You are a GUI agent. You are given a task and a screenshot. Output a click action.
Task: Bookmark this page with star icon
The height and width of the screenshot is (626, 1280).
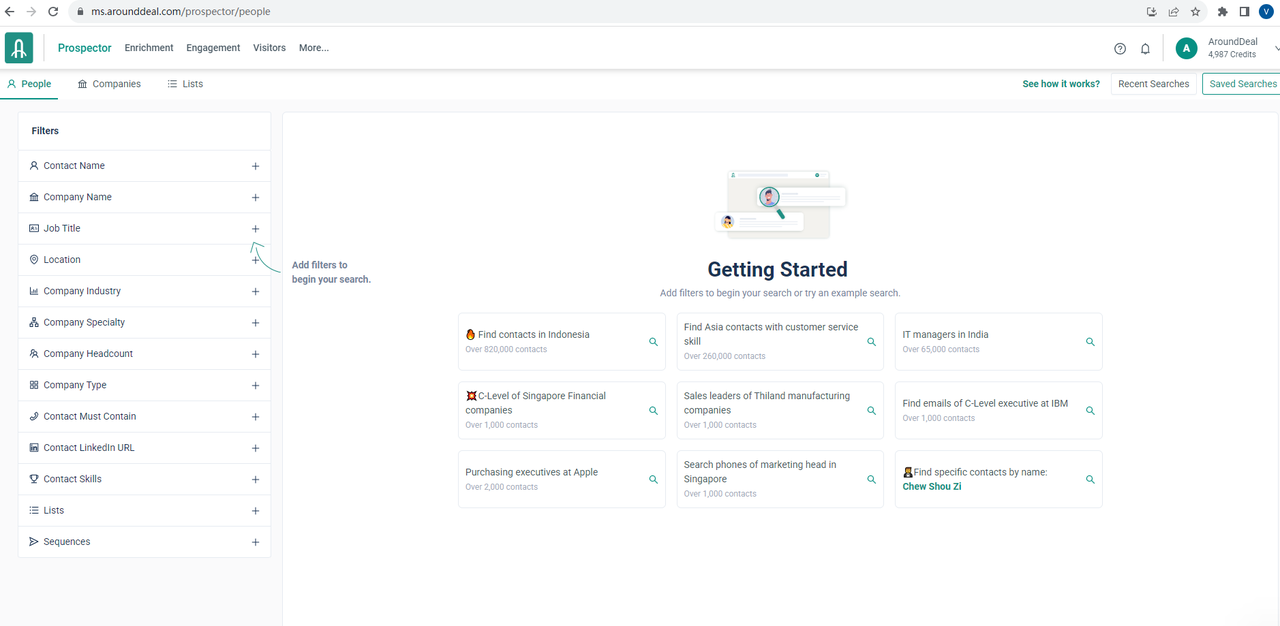click(x=1195, y=12)
